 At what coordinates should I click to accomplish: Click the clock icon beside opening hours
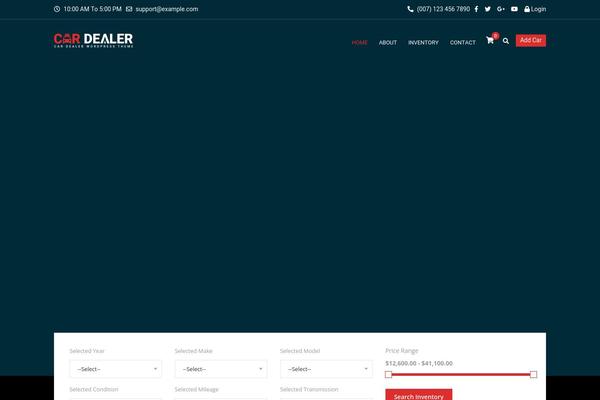pos(57,9)
